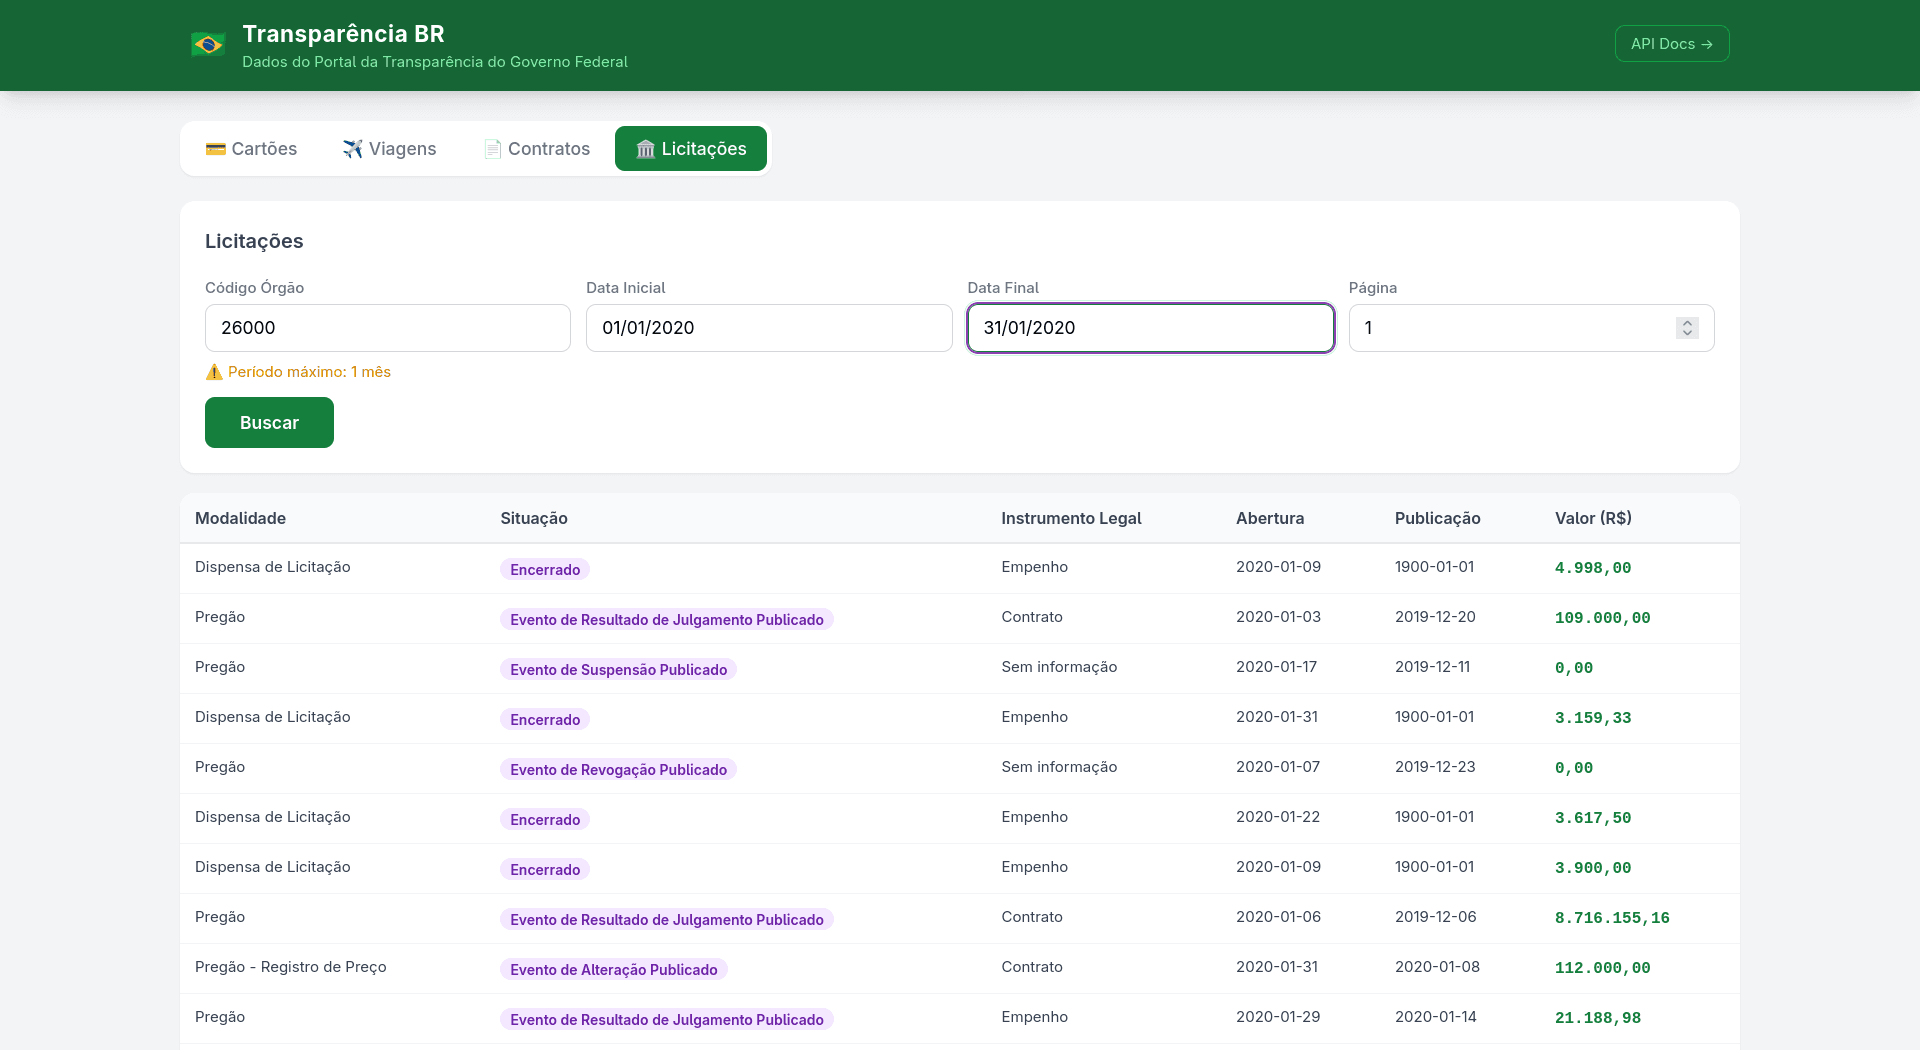Click the Buscar button

coord(269,423)
